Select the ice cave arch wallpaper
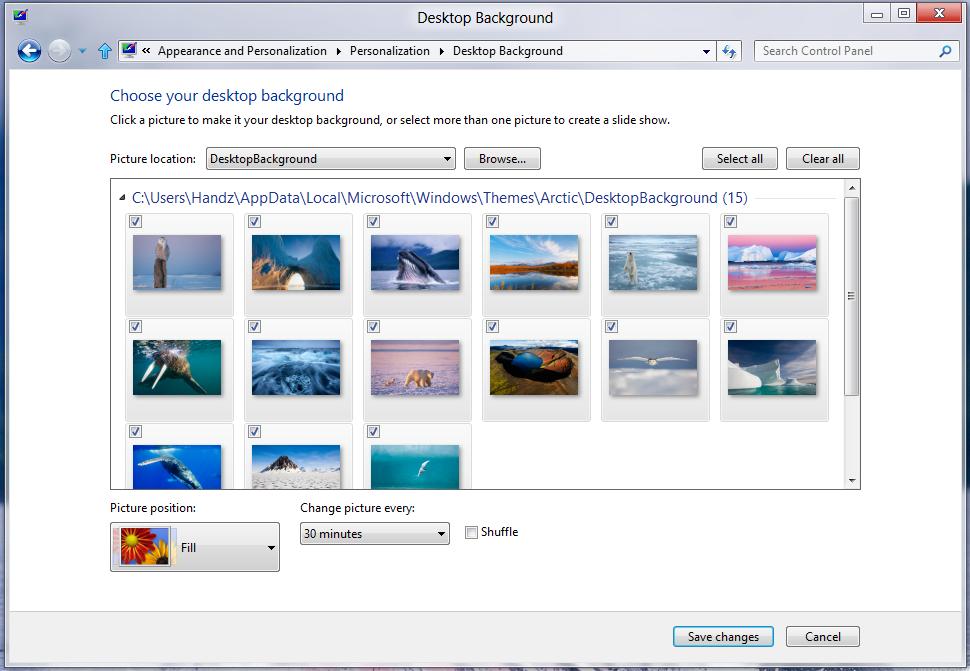The image size is (970, 671). click(296, 263)
